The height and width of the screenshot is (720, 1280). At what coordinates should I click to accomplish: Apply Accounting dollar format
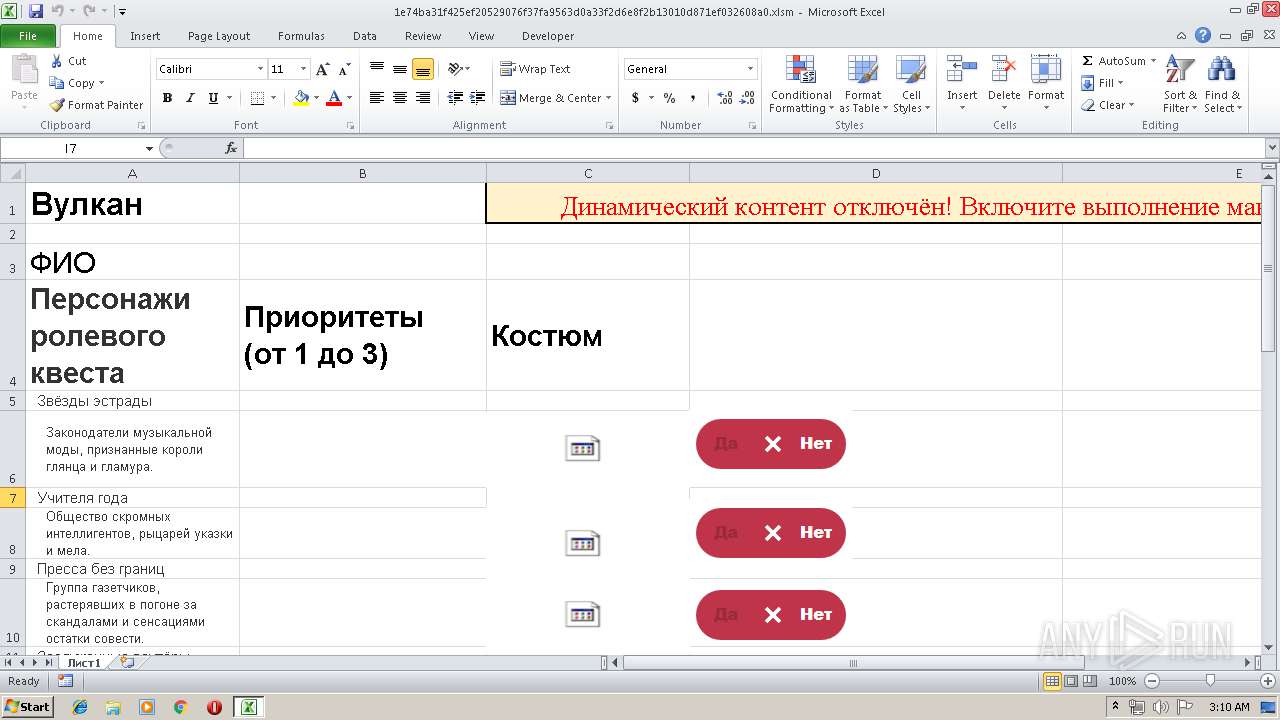point(635,98)
